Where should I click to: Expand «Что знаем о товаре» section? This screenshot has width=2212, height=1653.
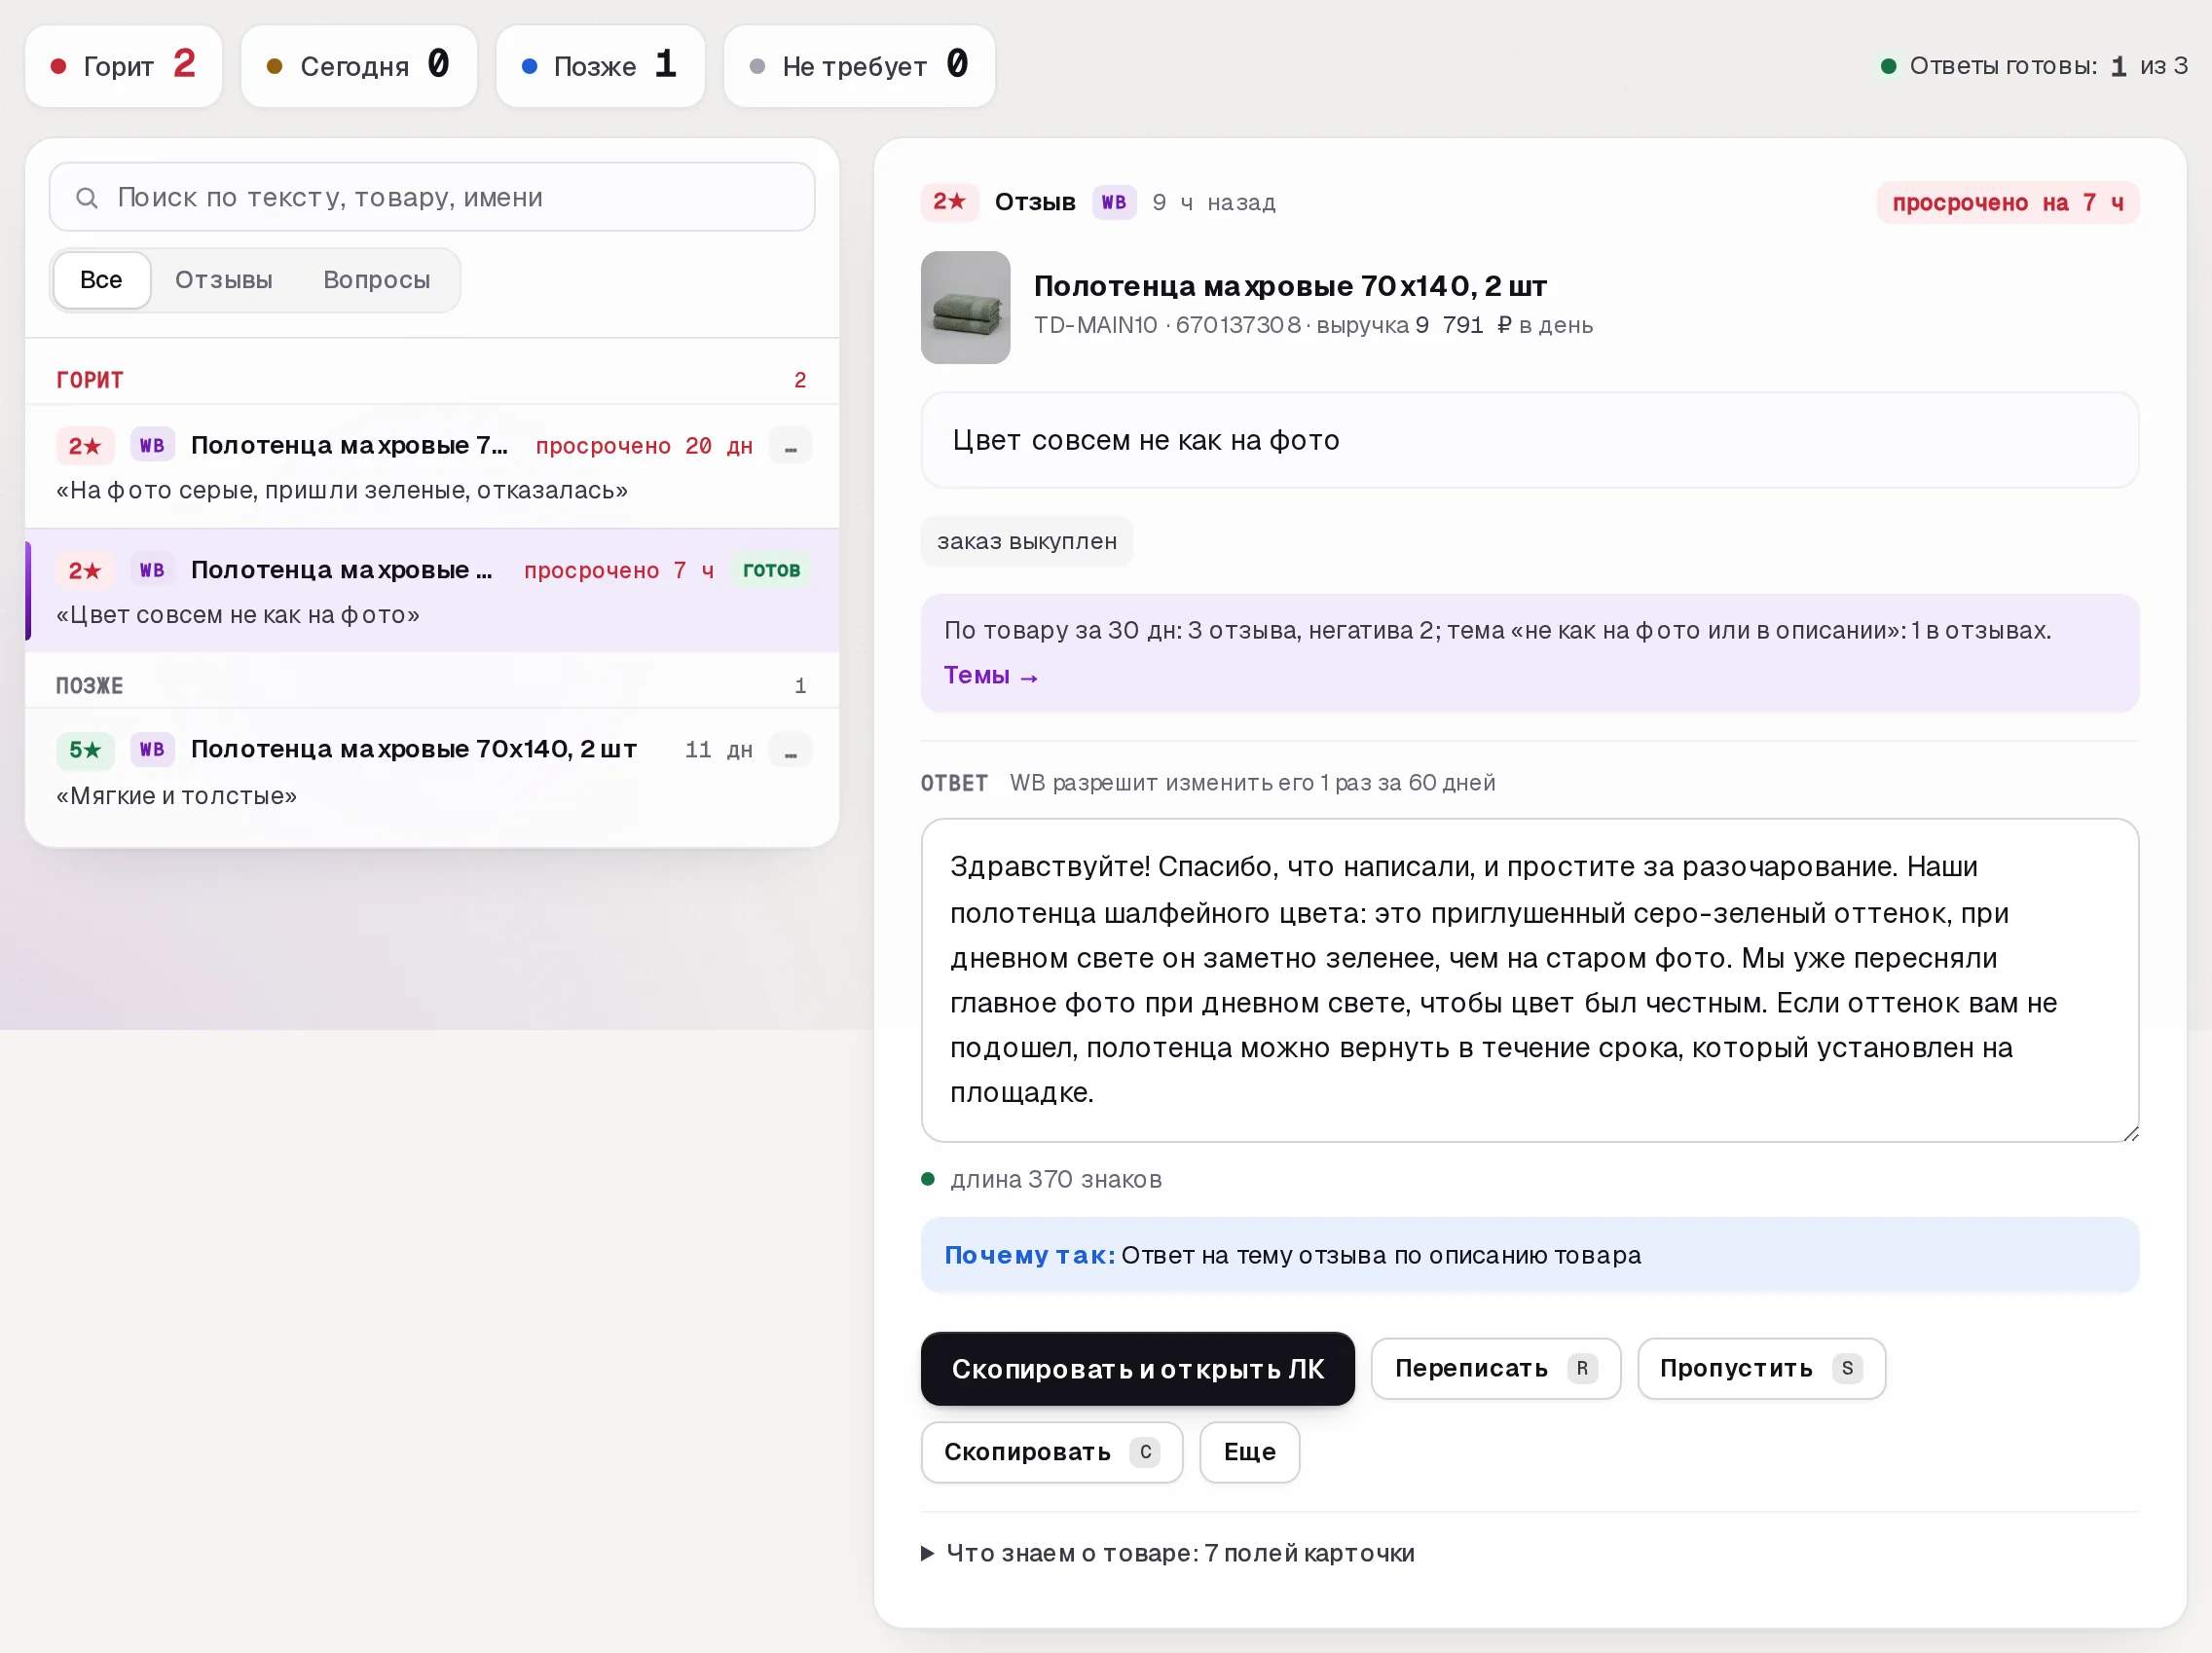pyautogui.click(x=1167, y=1553)
